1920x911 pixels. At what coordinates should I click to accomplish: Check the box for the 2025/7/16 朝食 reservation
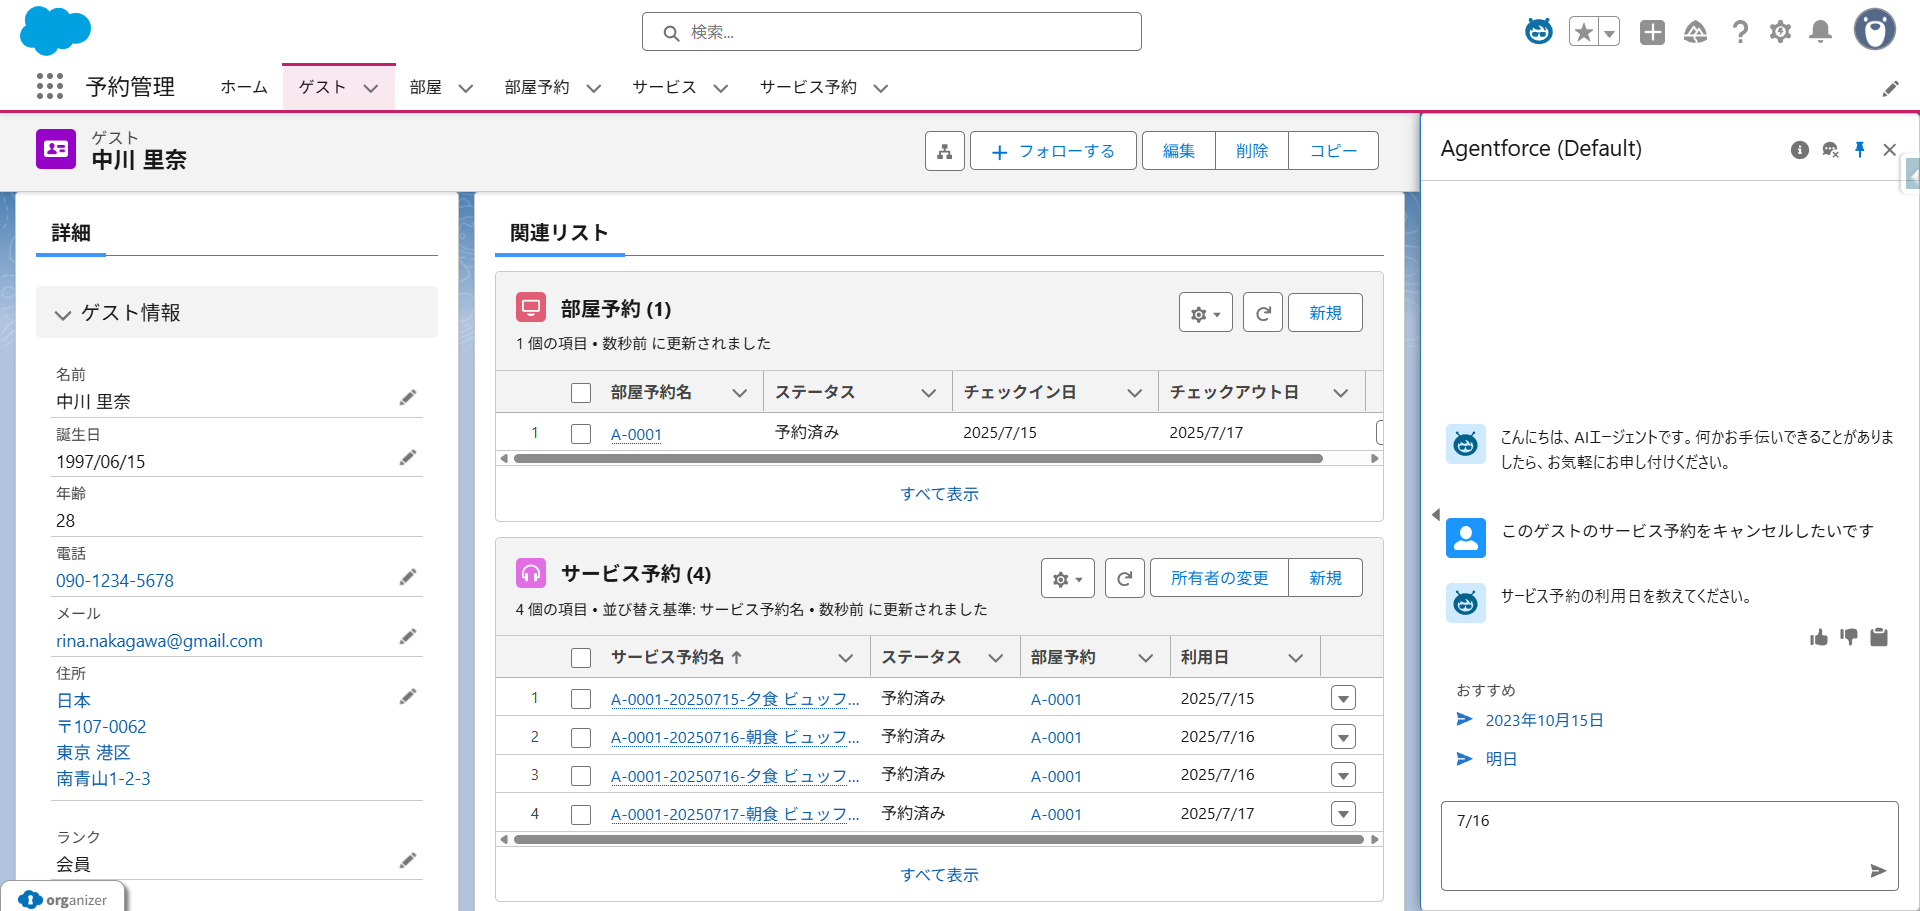tap(581, 737)
